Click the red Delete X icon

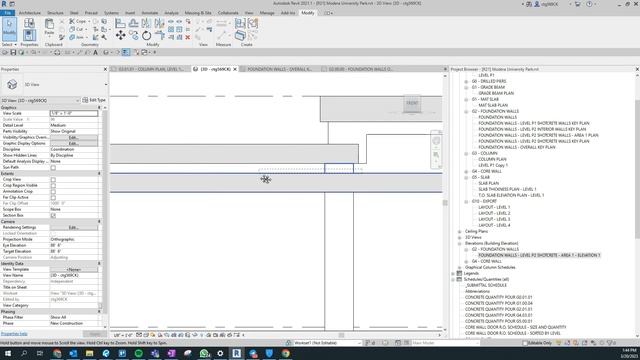(x=188, y=37)
